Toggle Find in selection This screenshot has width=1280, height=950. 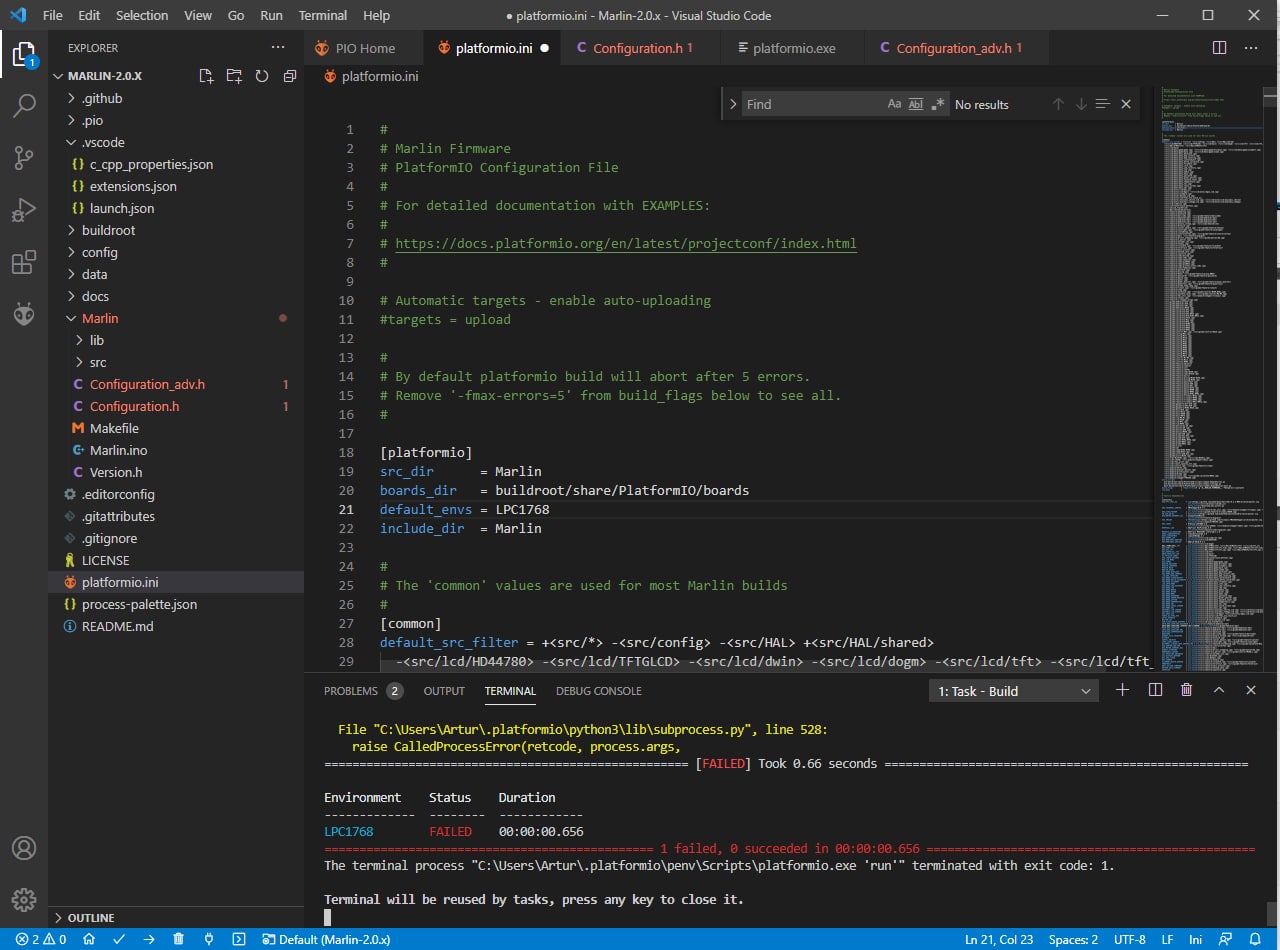click(x=1103, y=104)
